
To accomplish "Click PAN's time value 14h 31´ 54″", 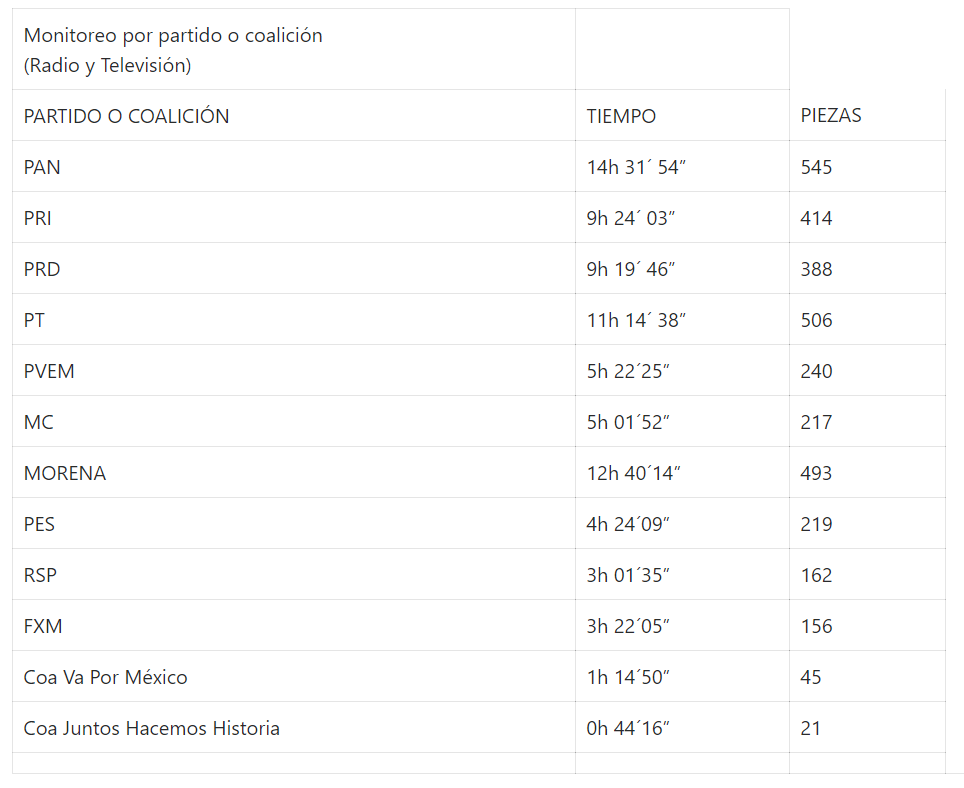I will click(x=636, y=167).
